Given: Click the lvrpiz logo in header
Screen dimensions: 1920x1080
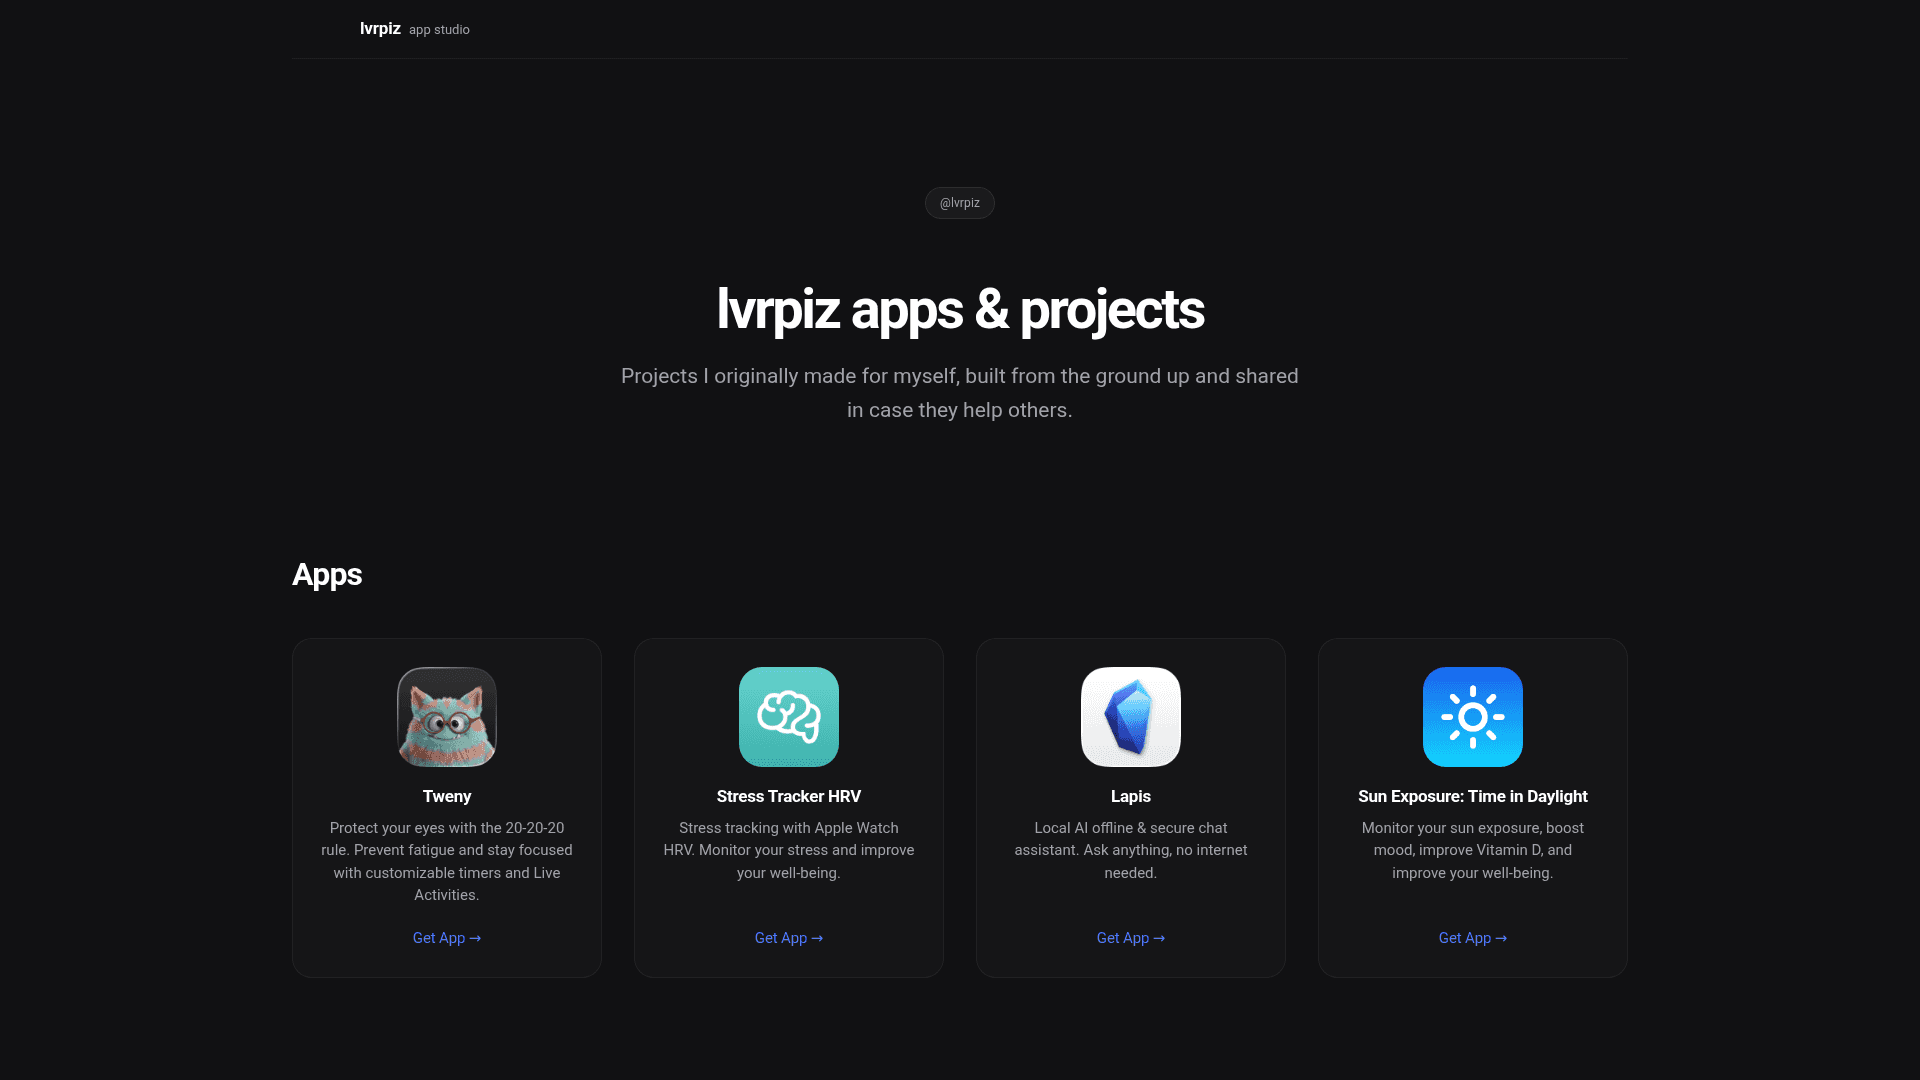Looking at the screenshot, I should [x=380, y=29].
